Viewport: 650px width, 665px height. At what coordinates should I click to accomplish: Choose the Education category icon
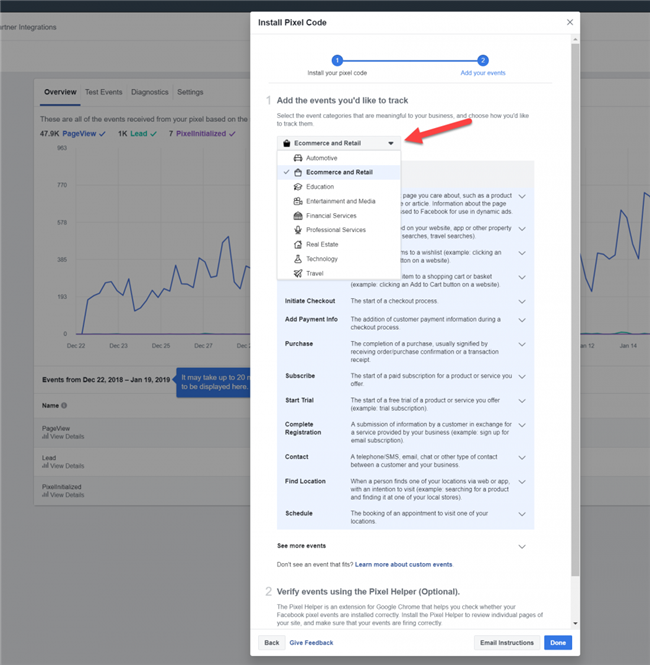tap(297, 187)
